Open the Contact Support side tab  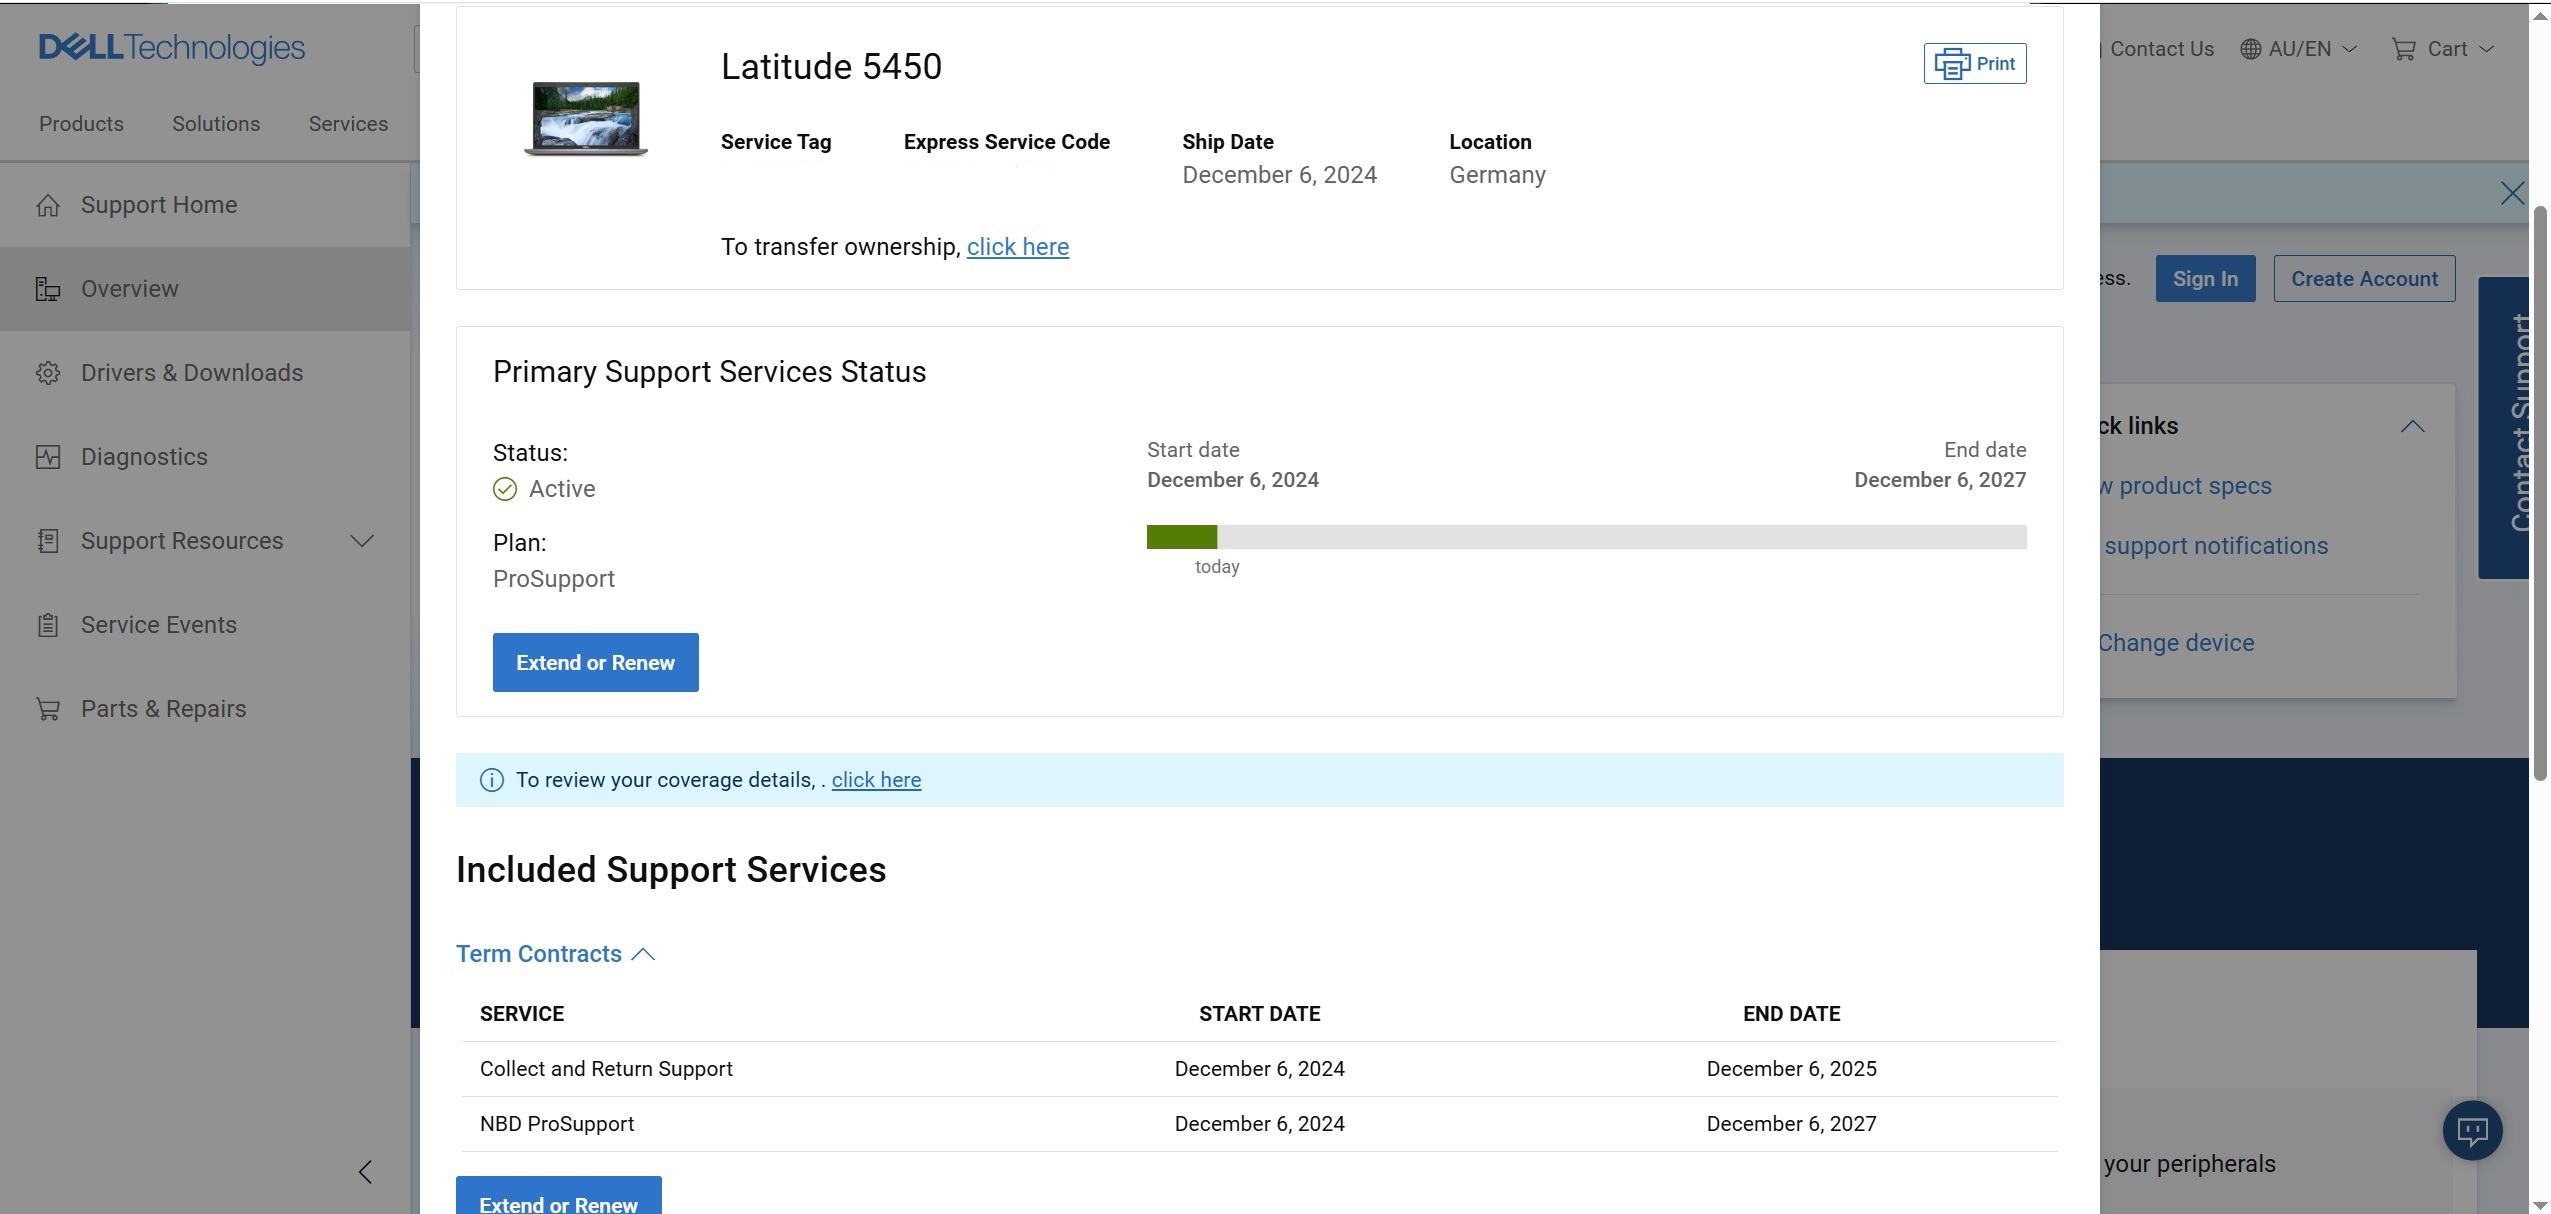click(x=2504, y=427)
